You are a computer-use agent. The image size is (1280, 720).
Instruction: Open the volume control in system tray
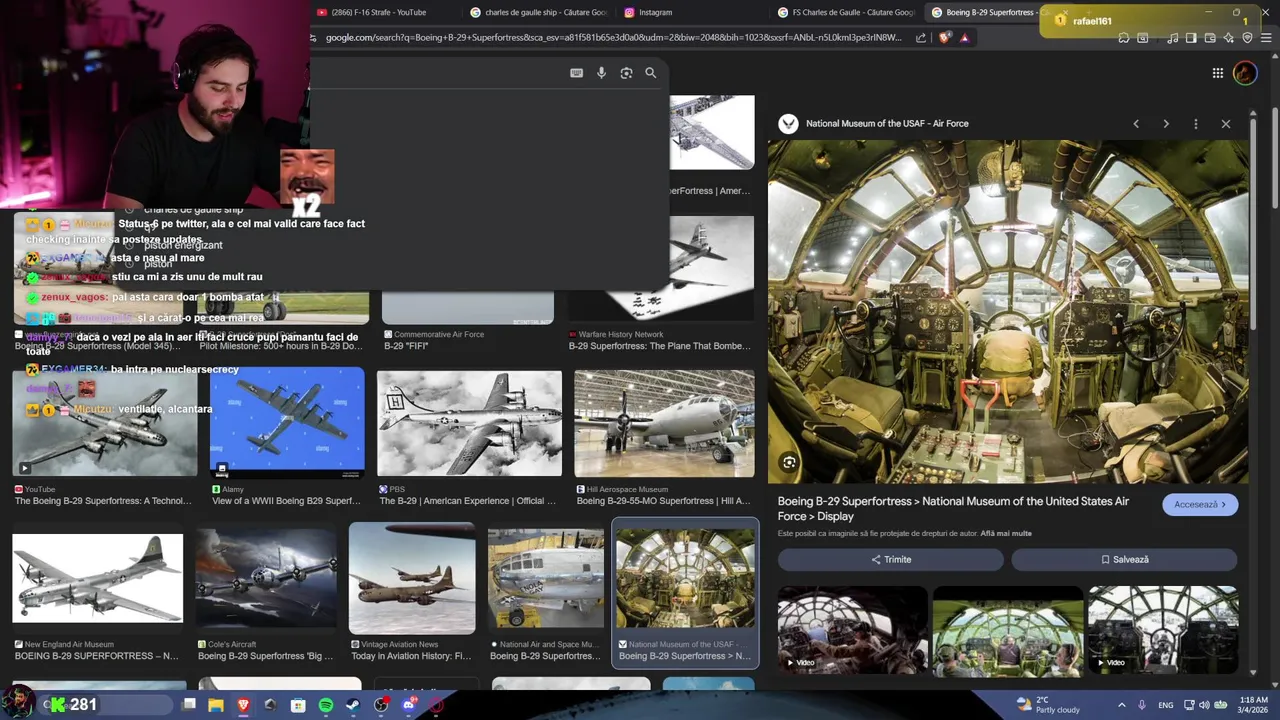coord(1204,705)
